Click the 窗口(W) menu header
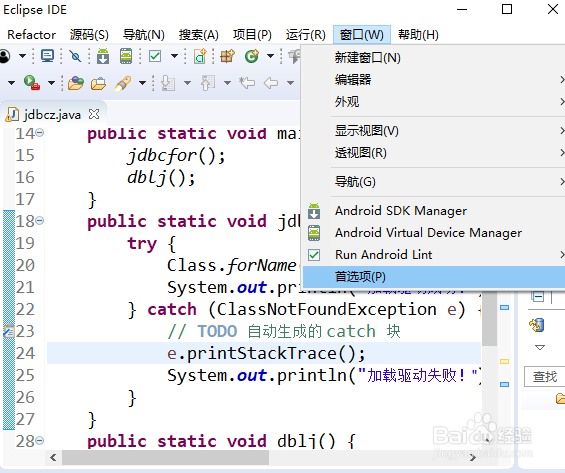Screen dimensions: 565x473 362,35
